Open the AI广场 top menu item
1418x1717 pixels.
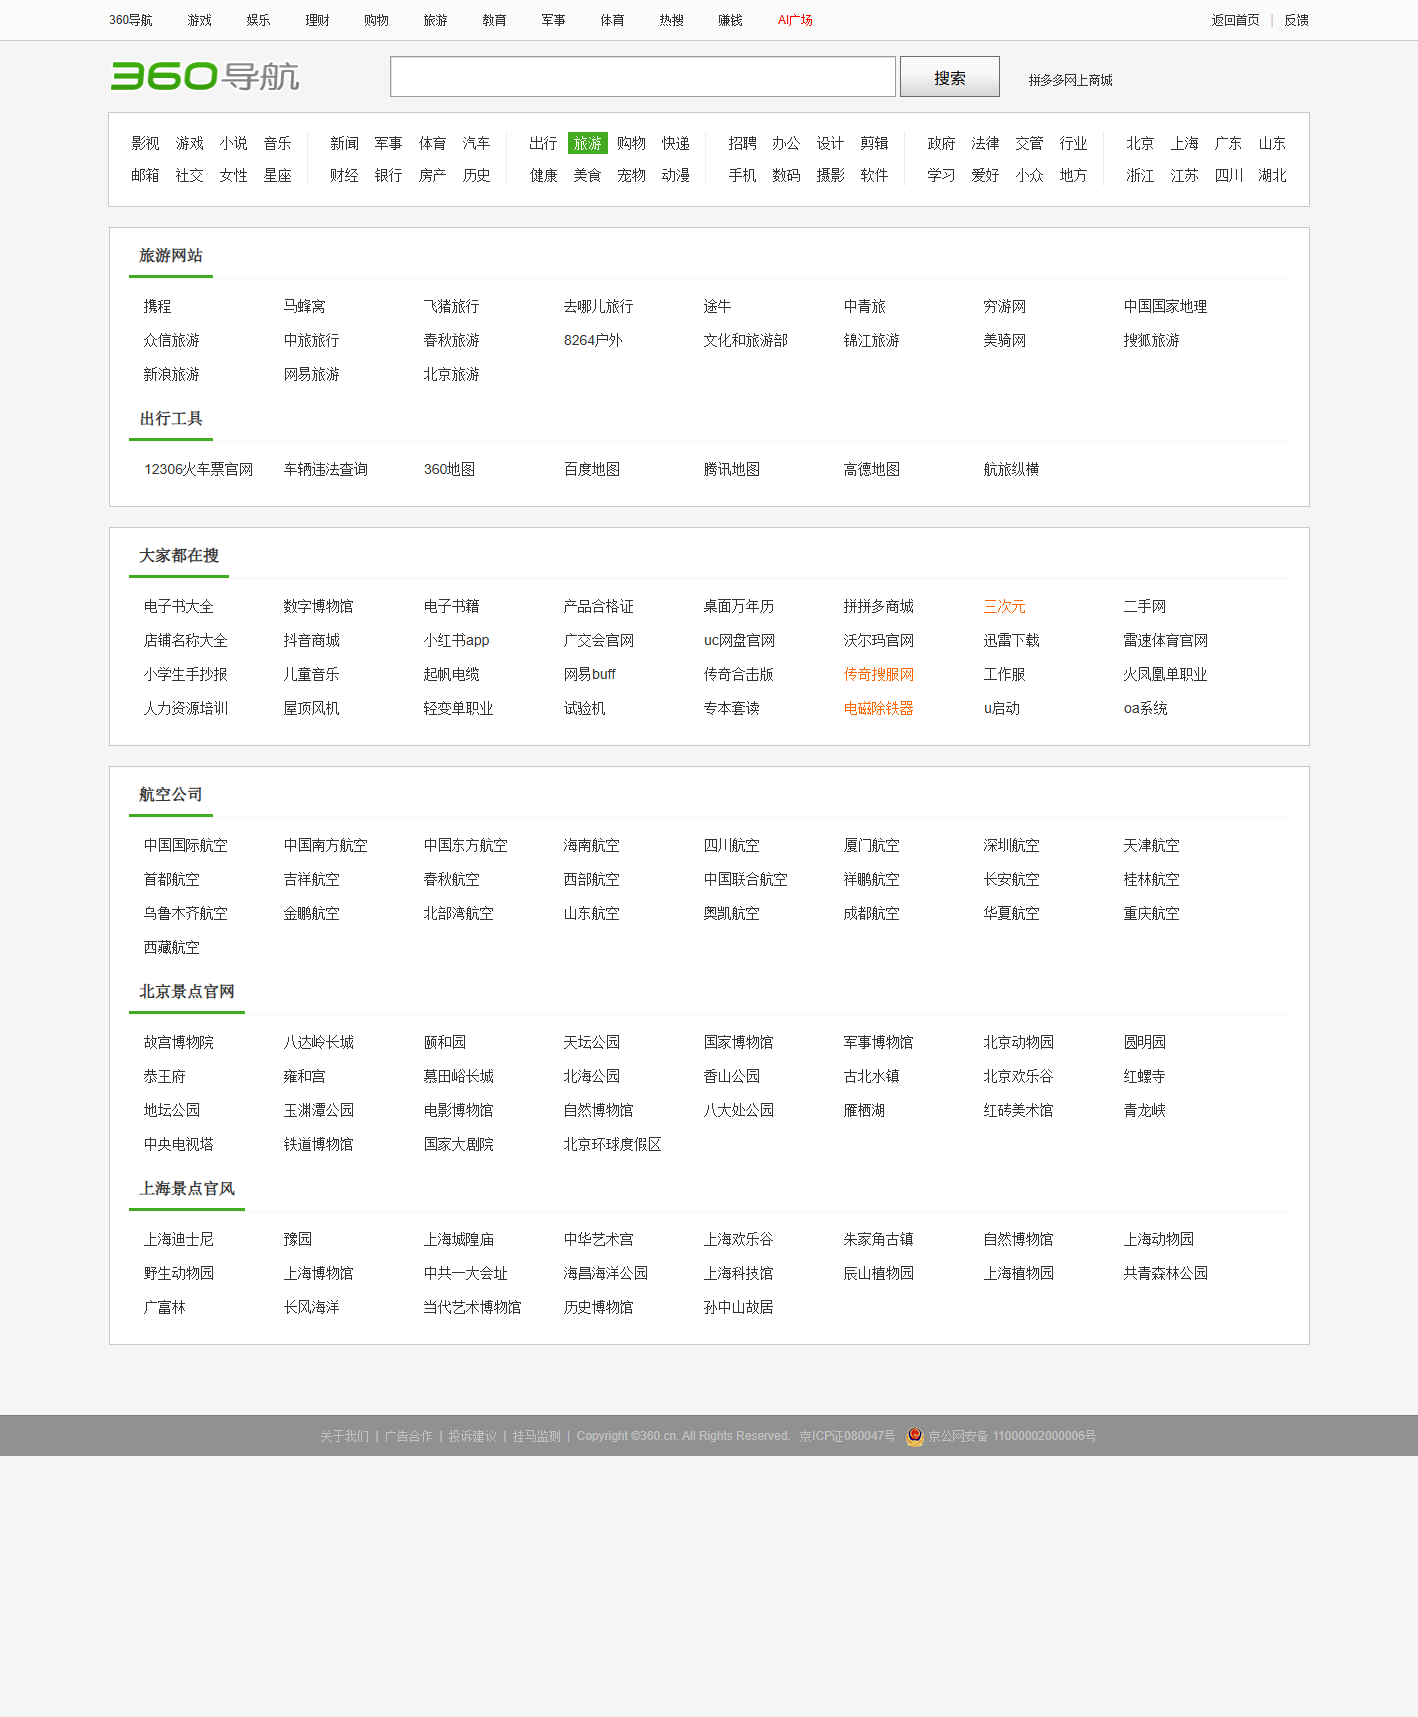click(795, 20)
